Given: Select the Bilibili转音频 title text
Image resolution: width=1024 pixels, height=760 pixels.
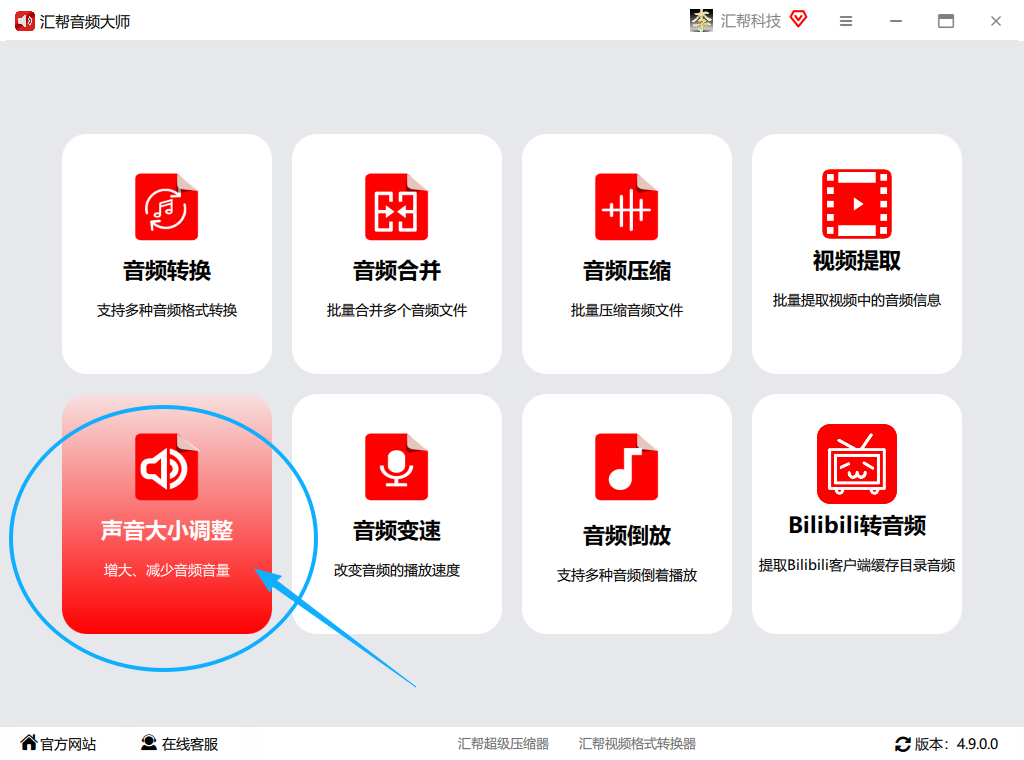Looking at the screenshot, I should point(857,525).
